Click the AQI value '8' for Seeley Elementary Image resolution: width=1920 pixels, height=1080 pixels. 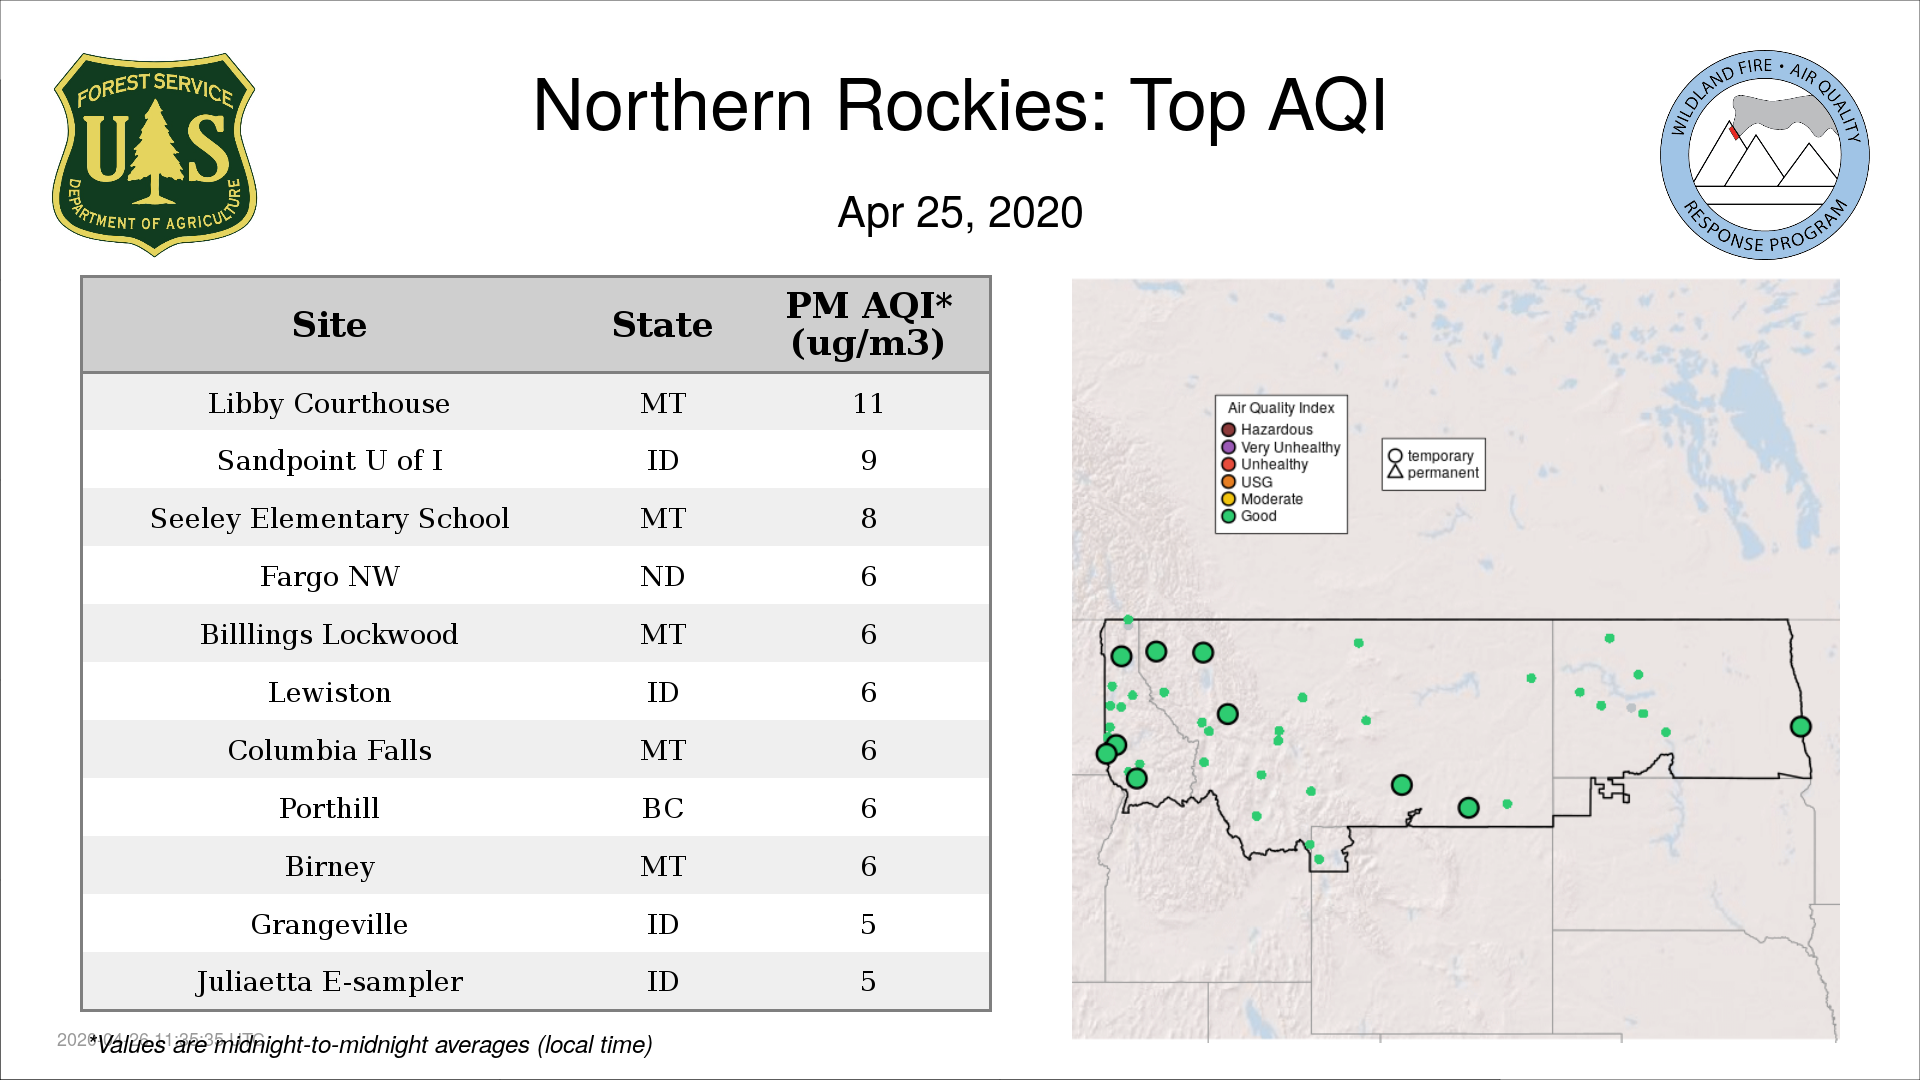pyautogui.click(x=868, y=519)
